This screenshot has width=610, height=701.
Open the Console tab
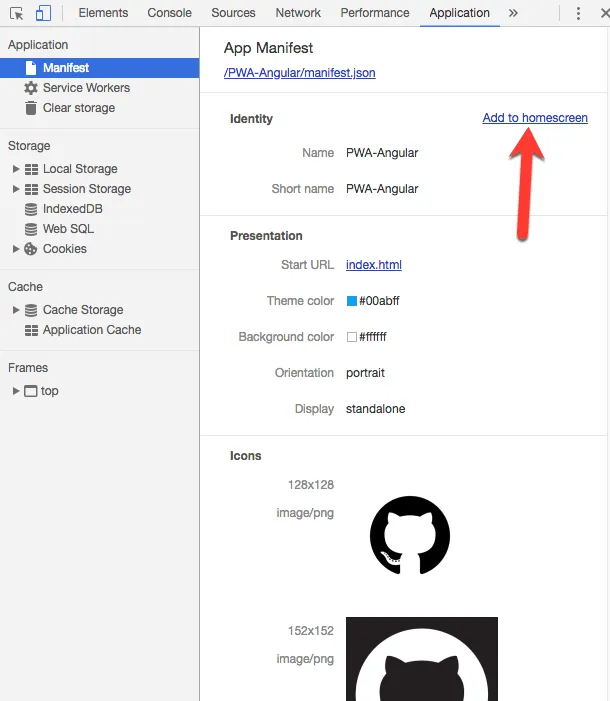click(x=170, y=13)
